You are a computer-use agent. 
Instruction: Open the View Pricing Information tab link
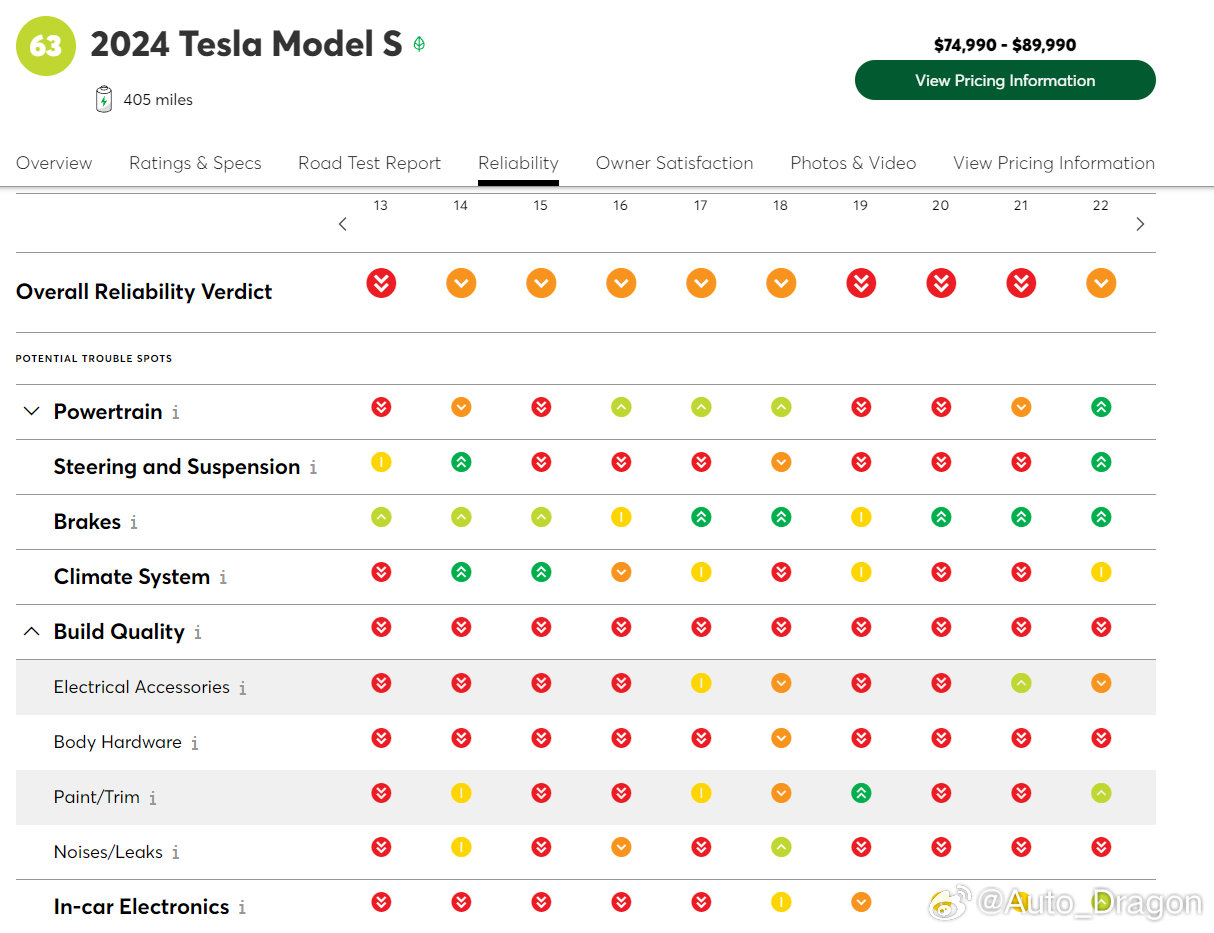[1053, 163]
